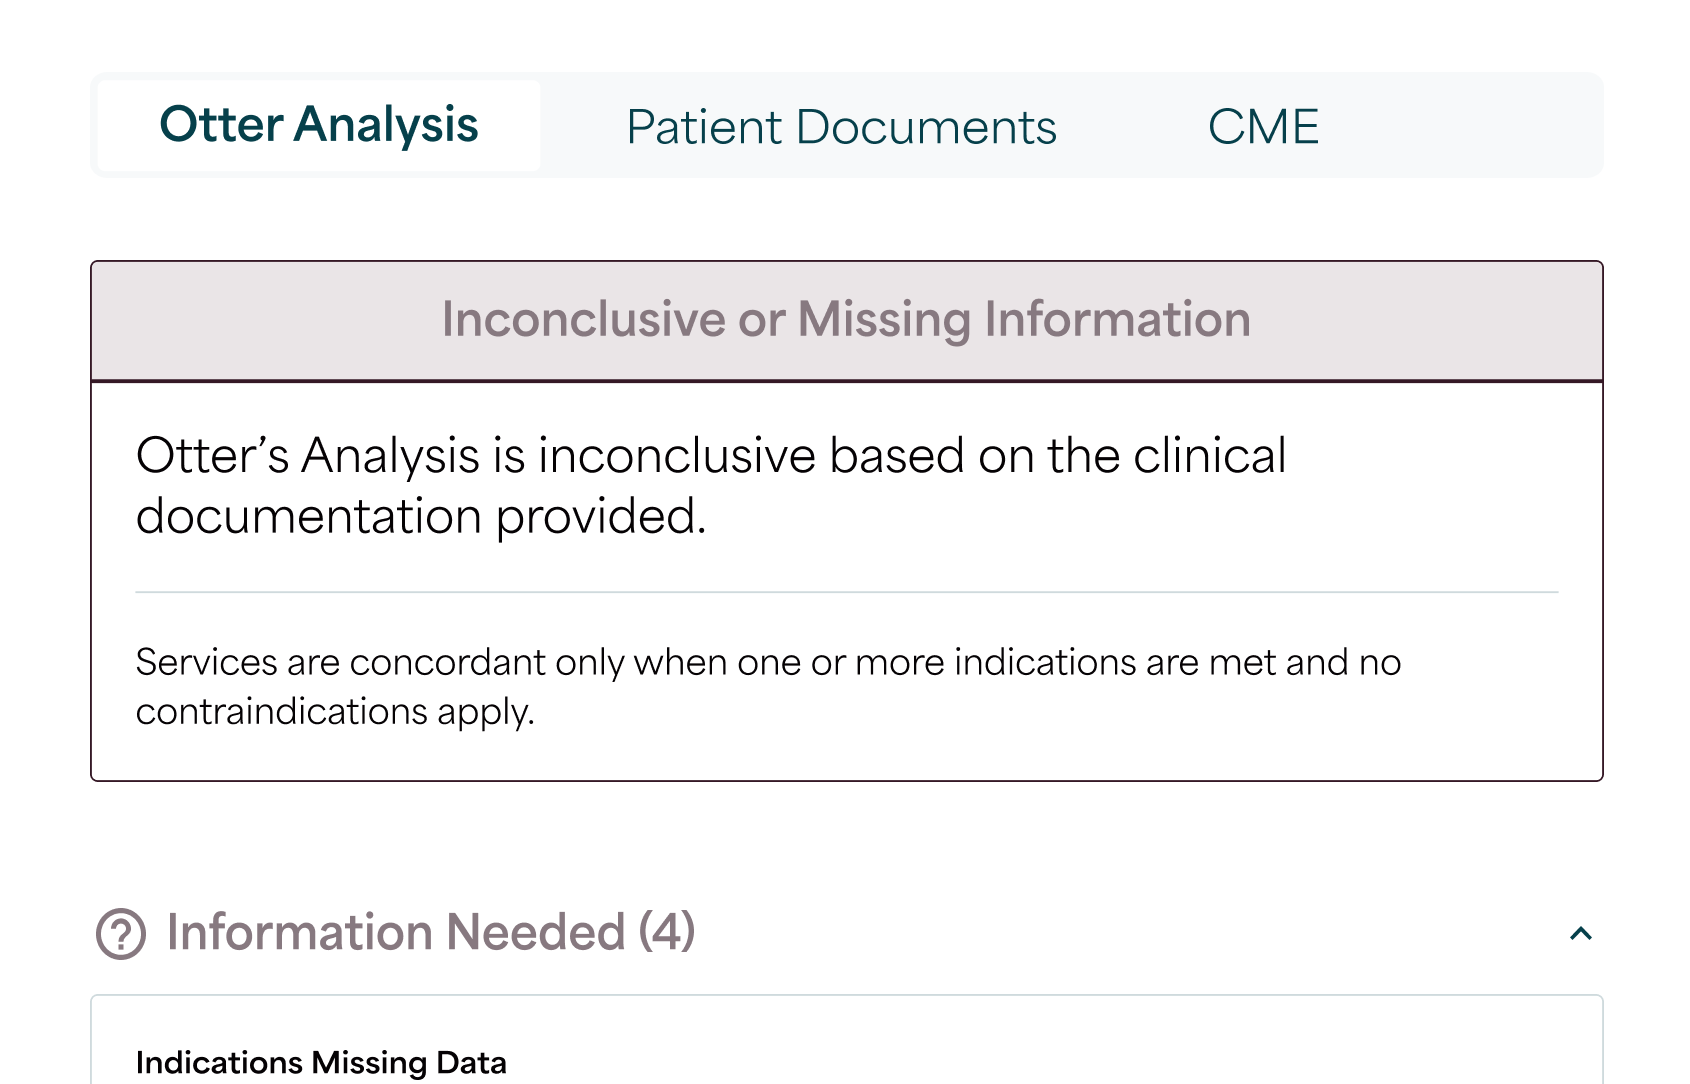Click the divider line inside the analysis card
Screen dimensions: 1690x1084
click(846, 592)
